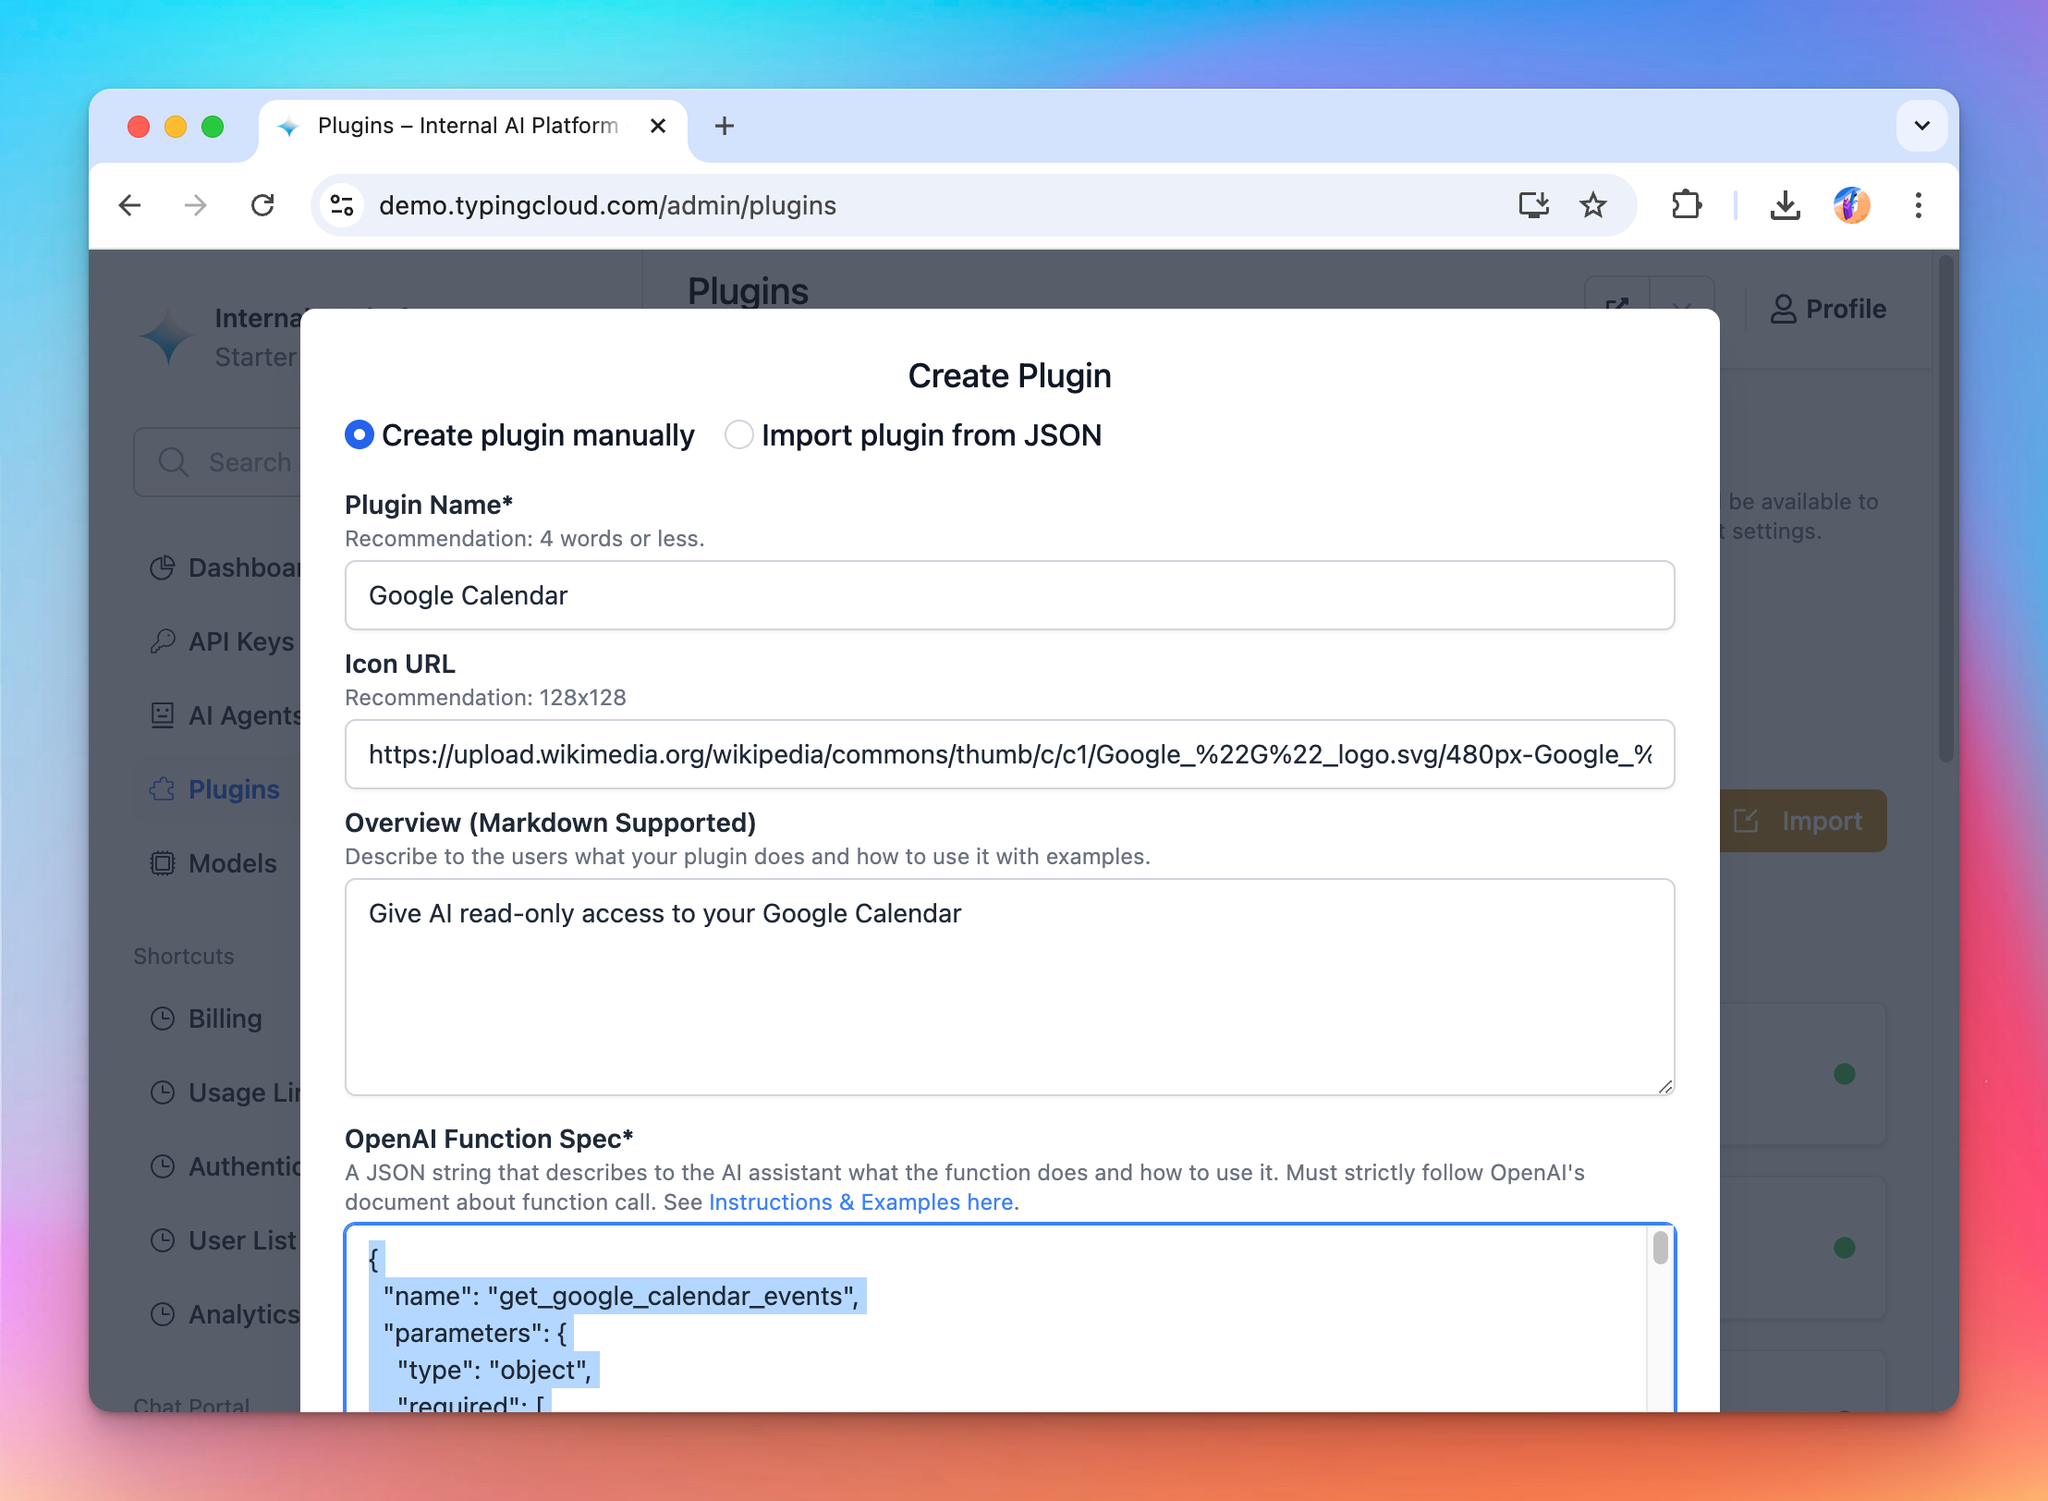Screen dimensions: 2048x1501
Task: Bookmark this page with the star icon
Action: click(x=1593, y=205)
